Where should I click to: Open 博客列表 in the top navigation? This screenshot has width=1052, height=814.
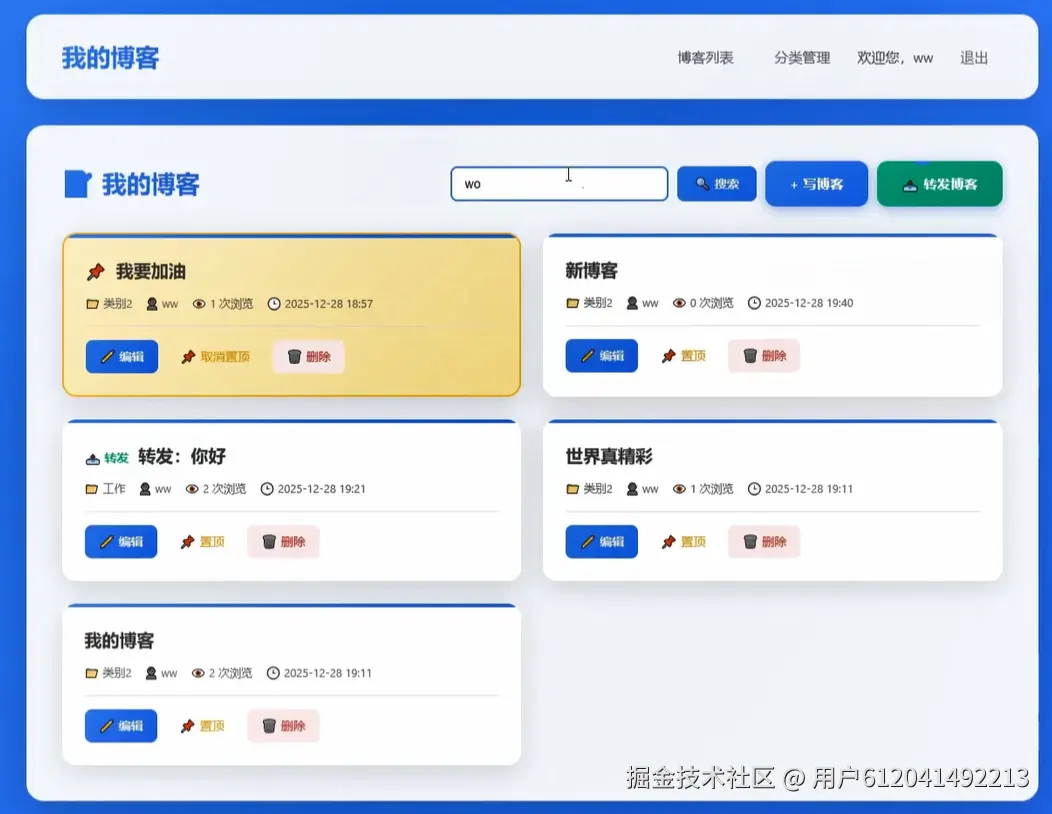[x=705, y=58]
